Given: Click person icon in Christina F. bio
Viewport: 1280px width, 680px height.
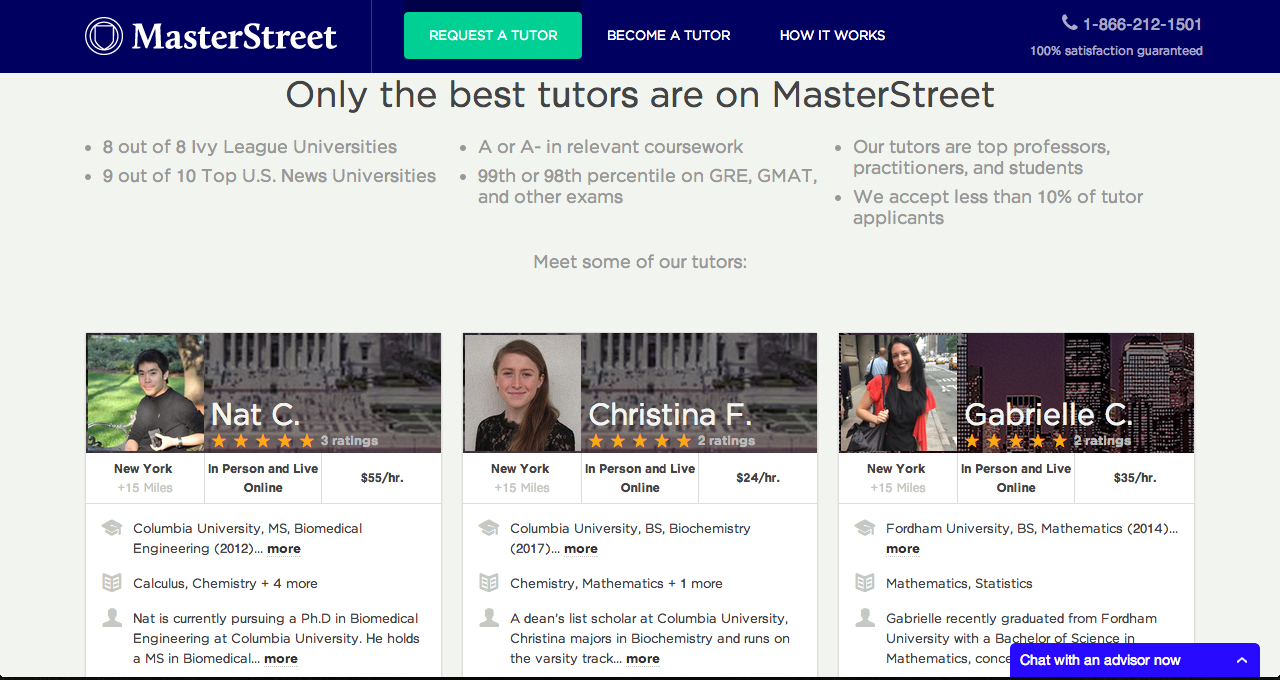Looking at the screenshot, I should (x=489, y=618).
